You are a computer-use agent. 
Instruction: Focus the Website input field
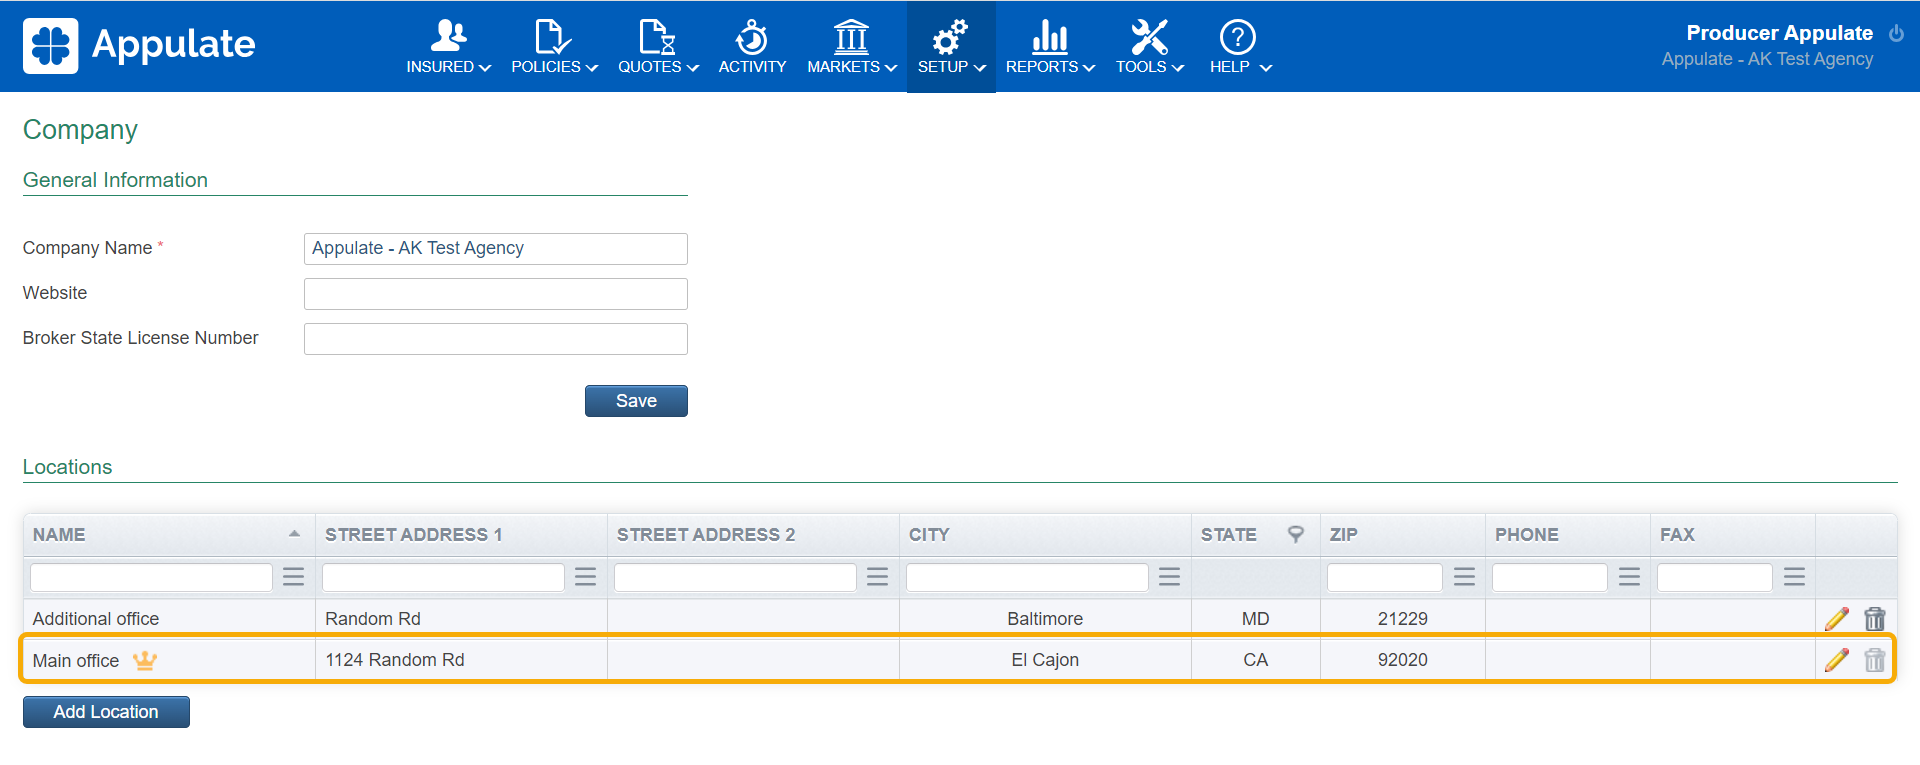[x=495, y=294]
